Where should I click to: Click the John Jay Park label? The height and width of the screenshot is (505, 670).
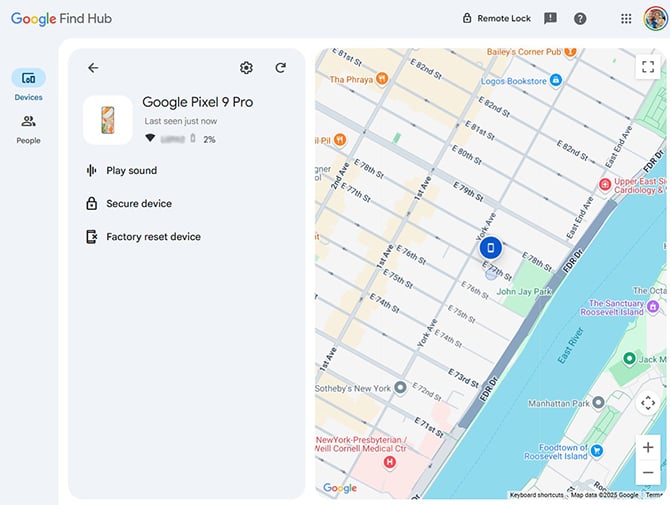(524, 292)
